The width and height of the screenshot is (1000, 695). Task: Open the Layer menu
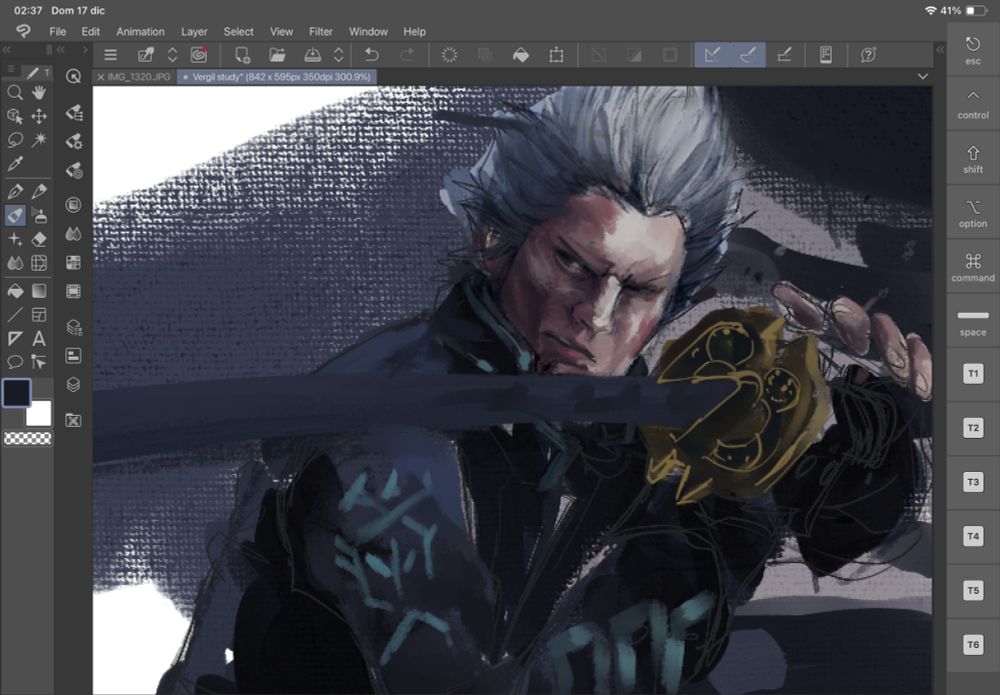coord(194,31)
